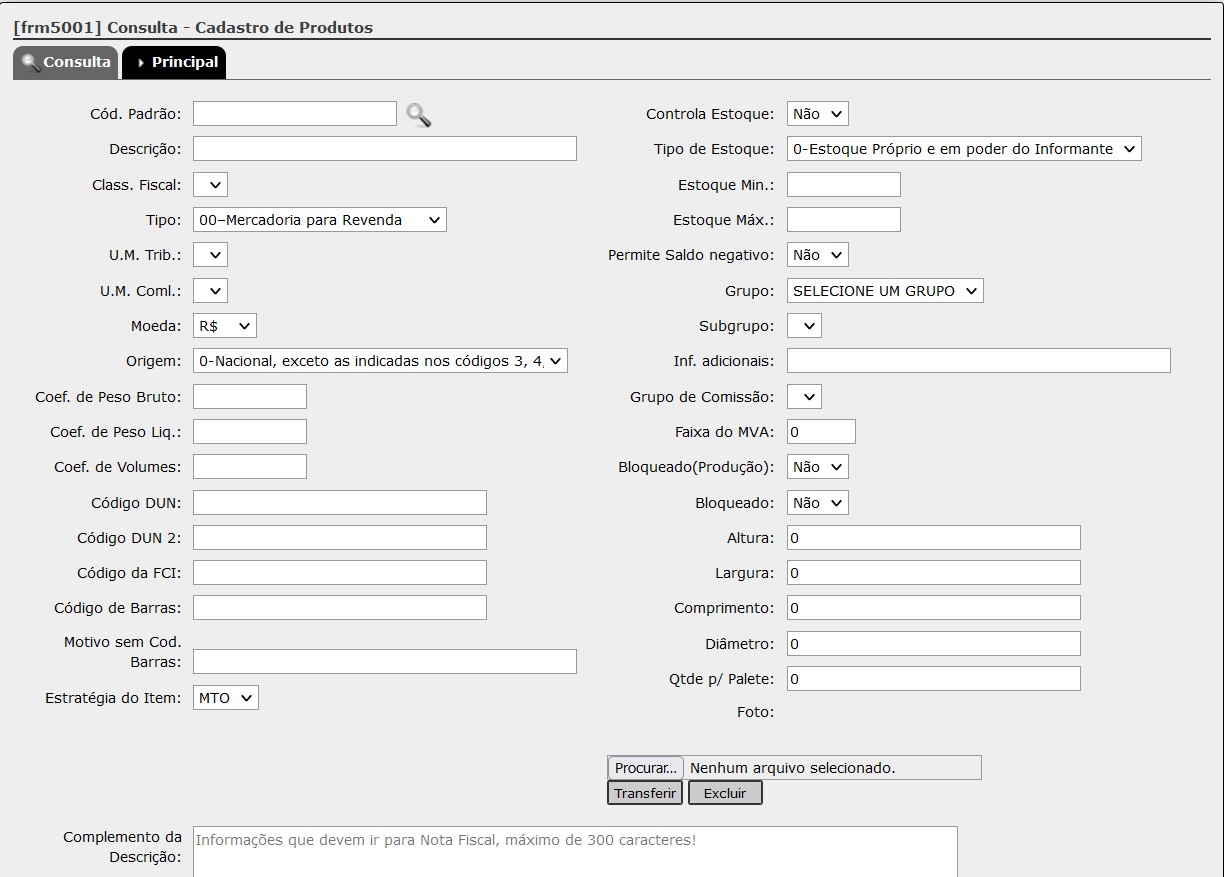Click the Estoque Min. input field
1224x877 pixels.
(844, 185)
